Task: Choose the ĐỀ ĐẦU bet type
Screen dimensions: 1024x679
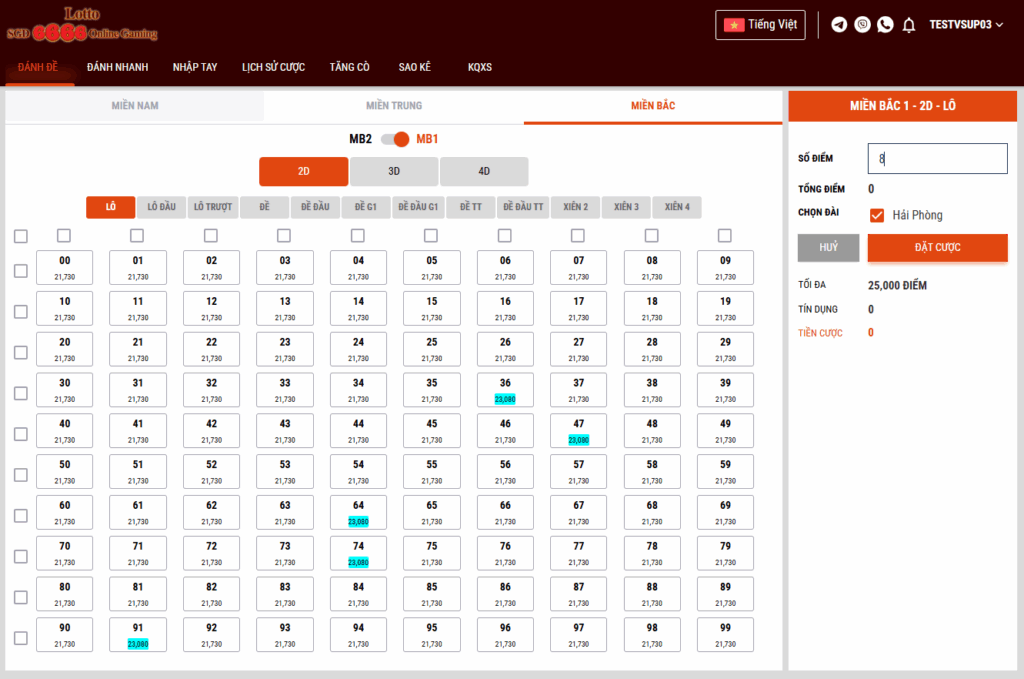Action: [315, 207]
